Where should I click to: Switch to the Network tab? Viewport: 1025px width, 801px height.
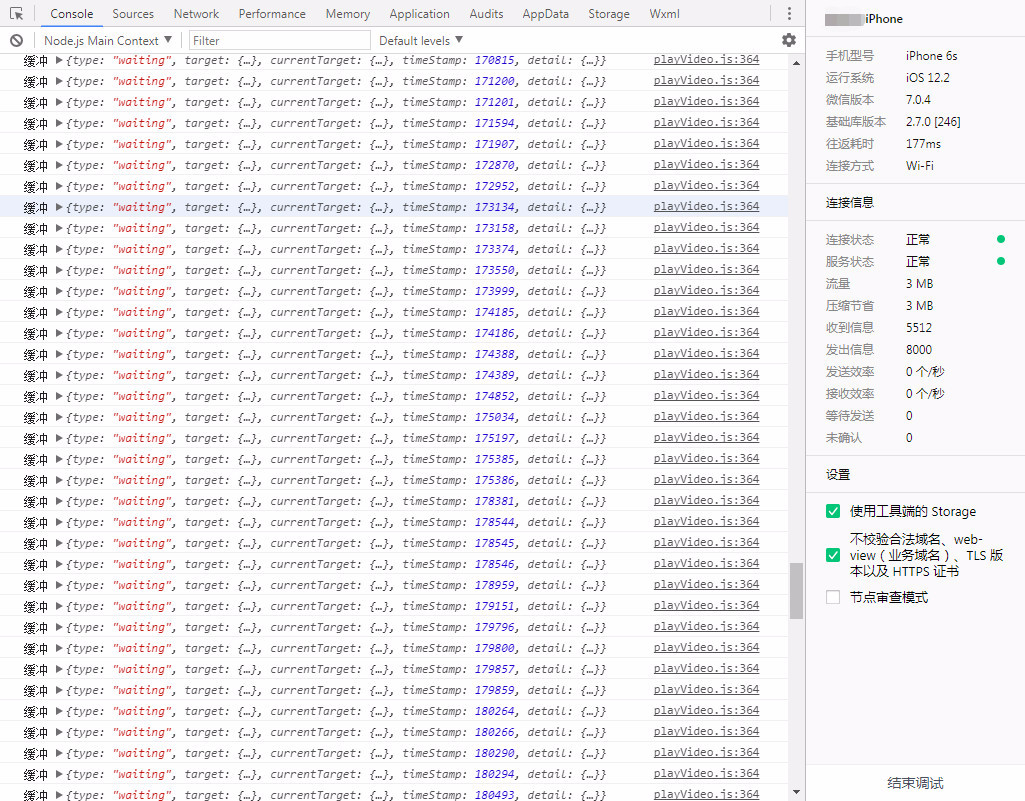tap(196, 14)
